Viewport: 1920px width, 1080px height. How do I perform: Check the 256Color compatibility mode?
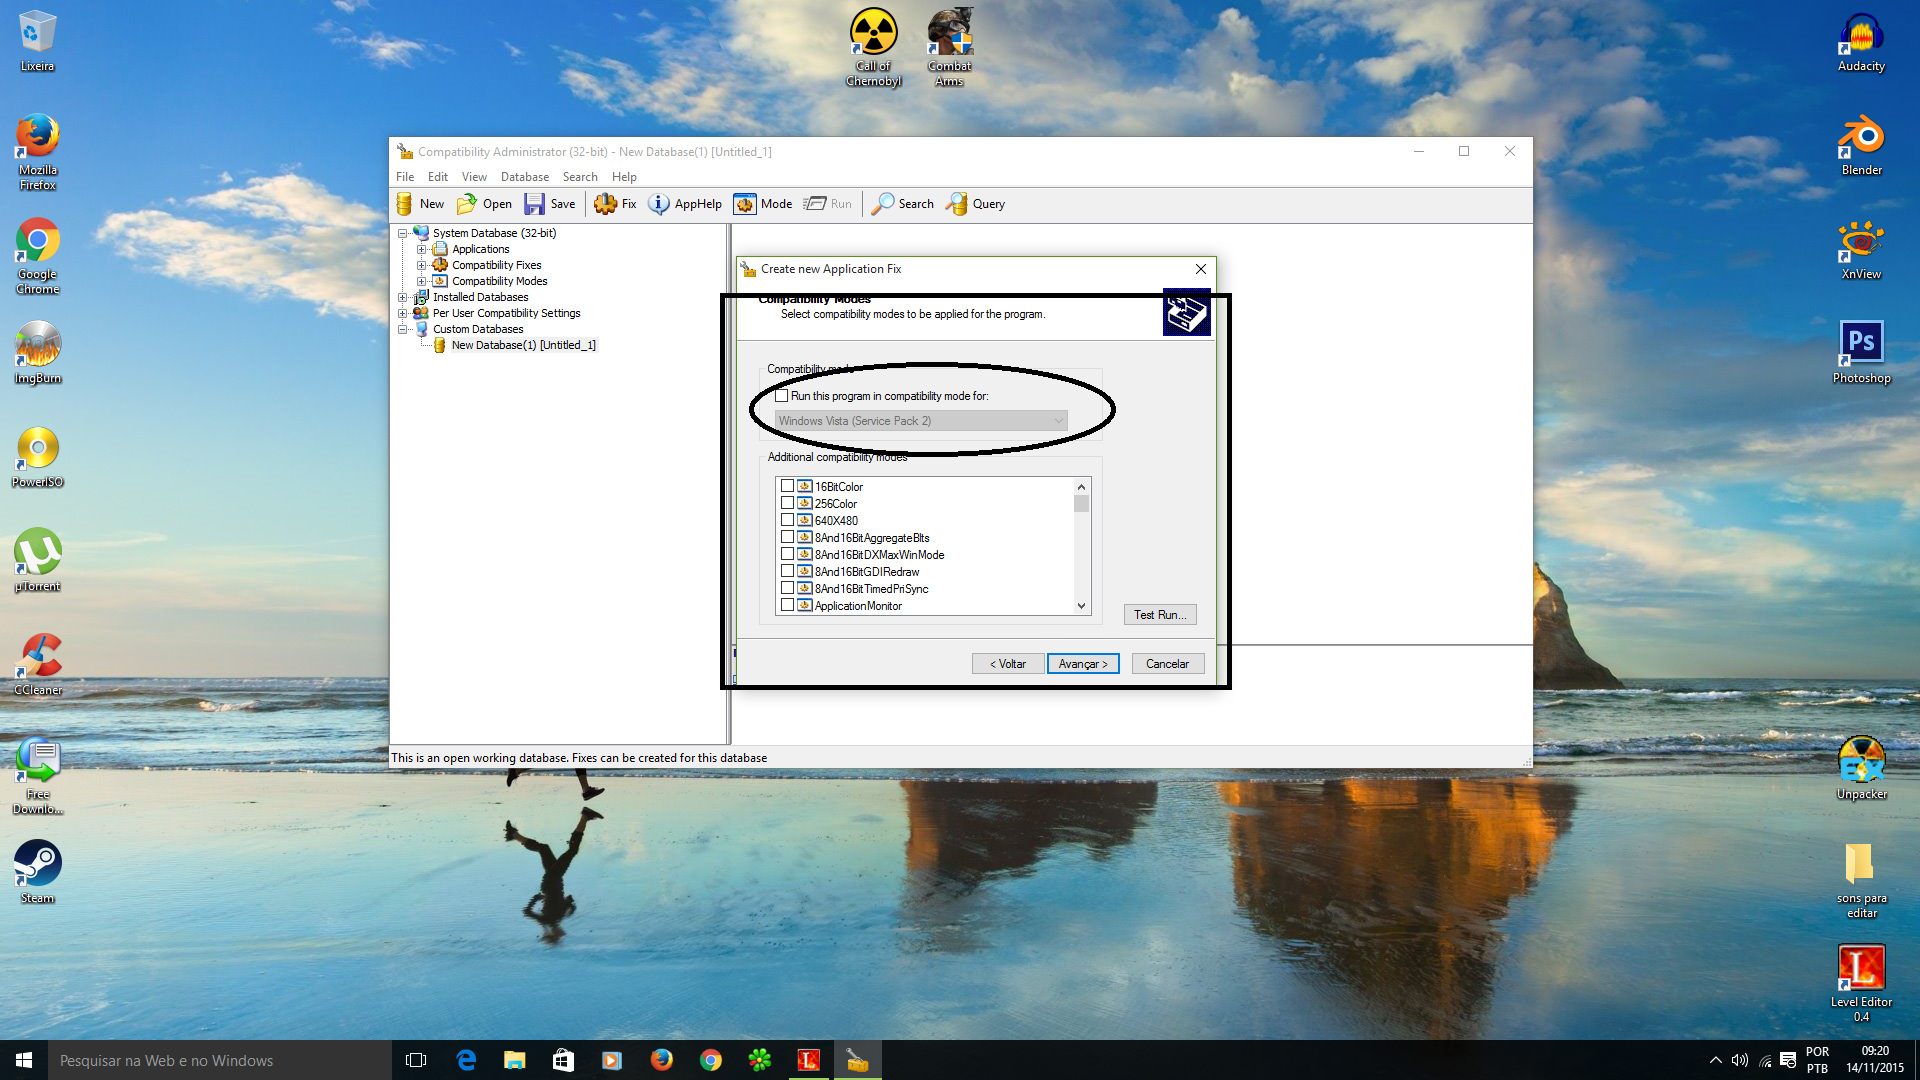coord(788,503)
